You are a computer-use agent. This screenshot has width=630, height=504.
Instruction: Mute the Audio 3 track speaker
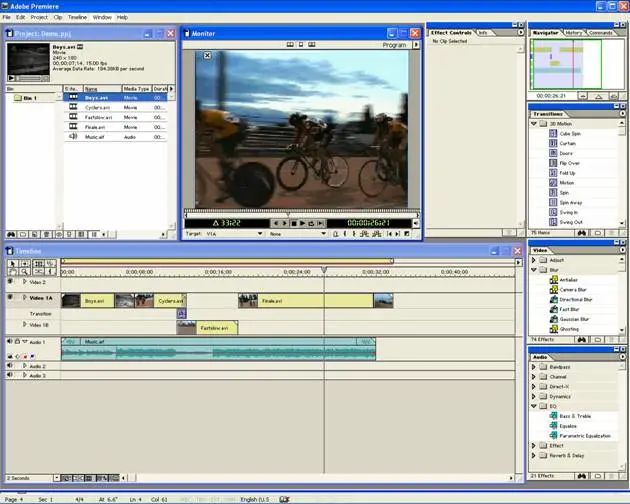[10, 375]
